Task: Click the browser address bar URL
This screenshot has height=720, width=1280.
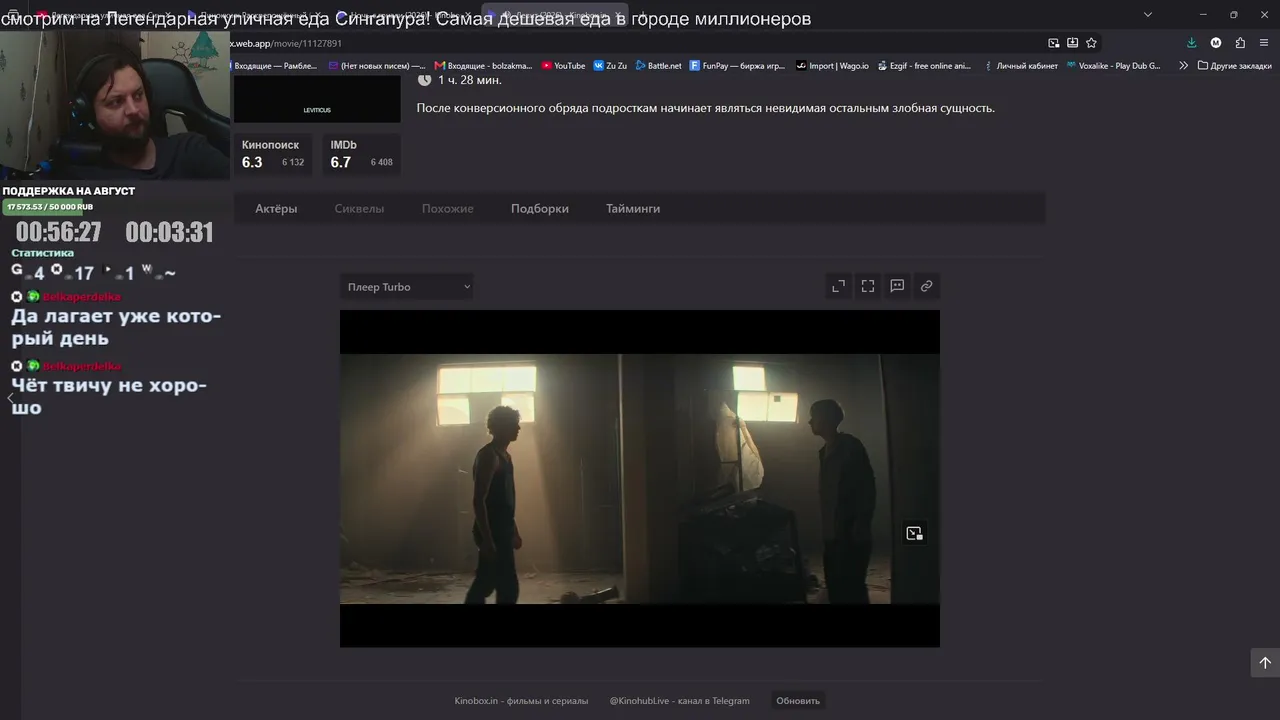Action: point(286,43)
